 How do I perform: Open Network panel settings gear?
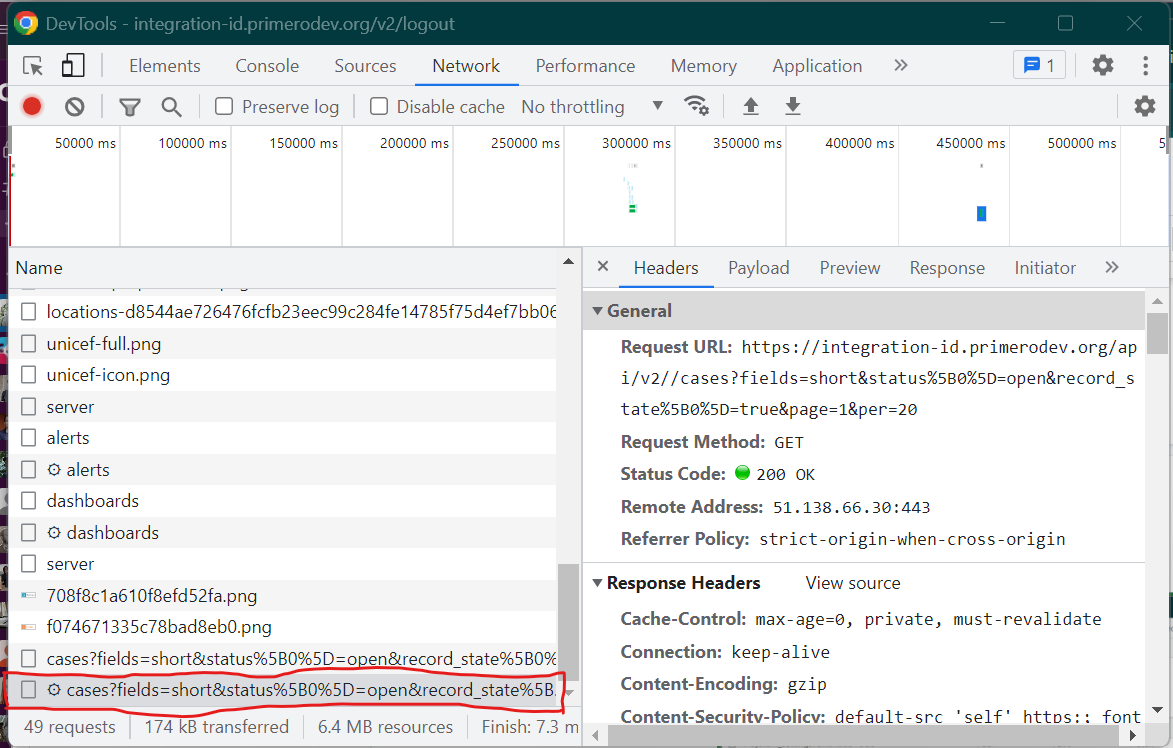pyautogui.click(x=1145, y=106)
